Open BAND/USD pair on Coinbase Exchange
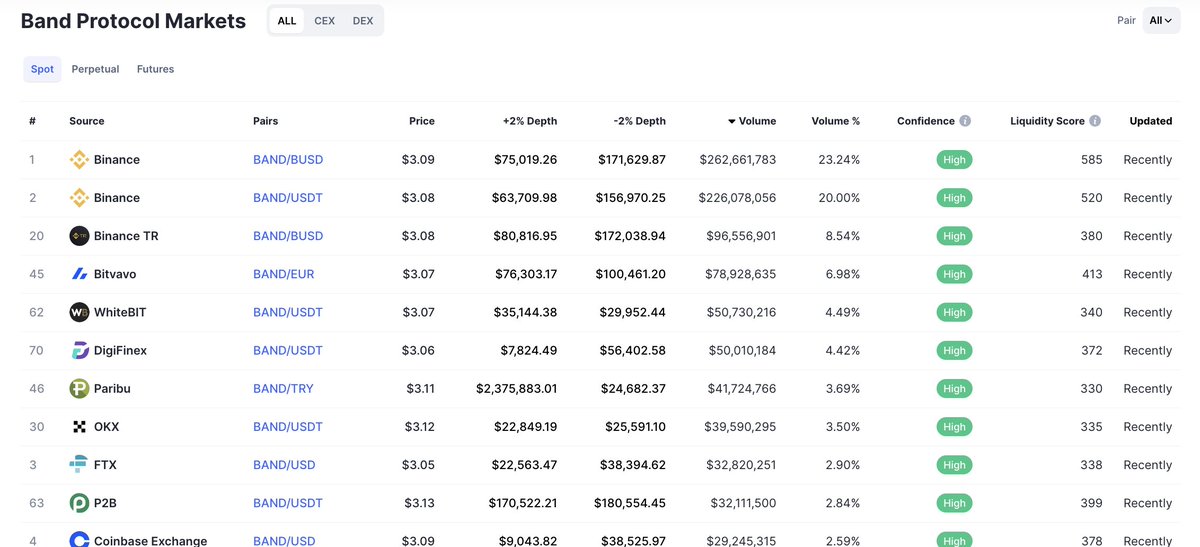Viewport: 1200px width, 547px height. point(284,541)
